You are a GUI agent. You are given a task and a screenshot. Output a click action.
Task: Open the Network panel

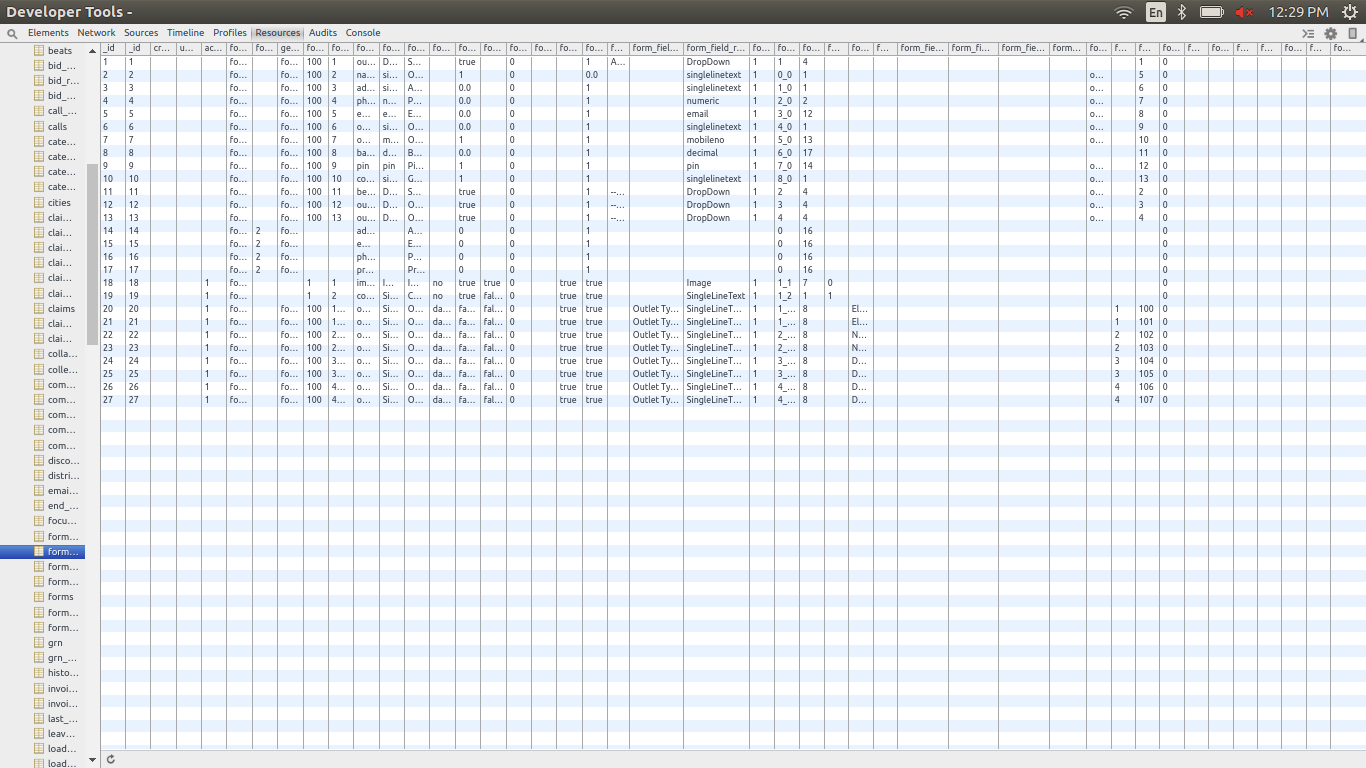click(x=96, y=32)
